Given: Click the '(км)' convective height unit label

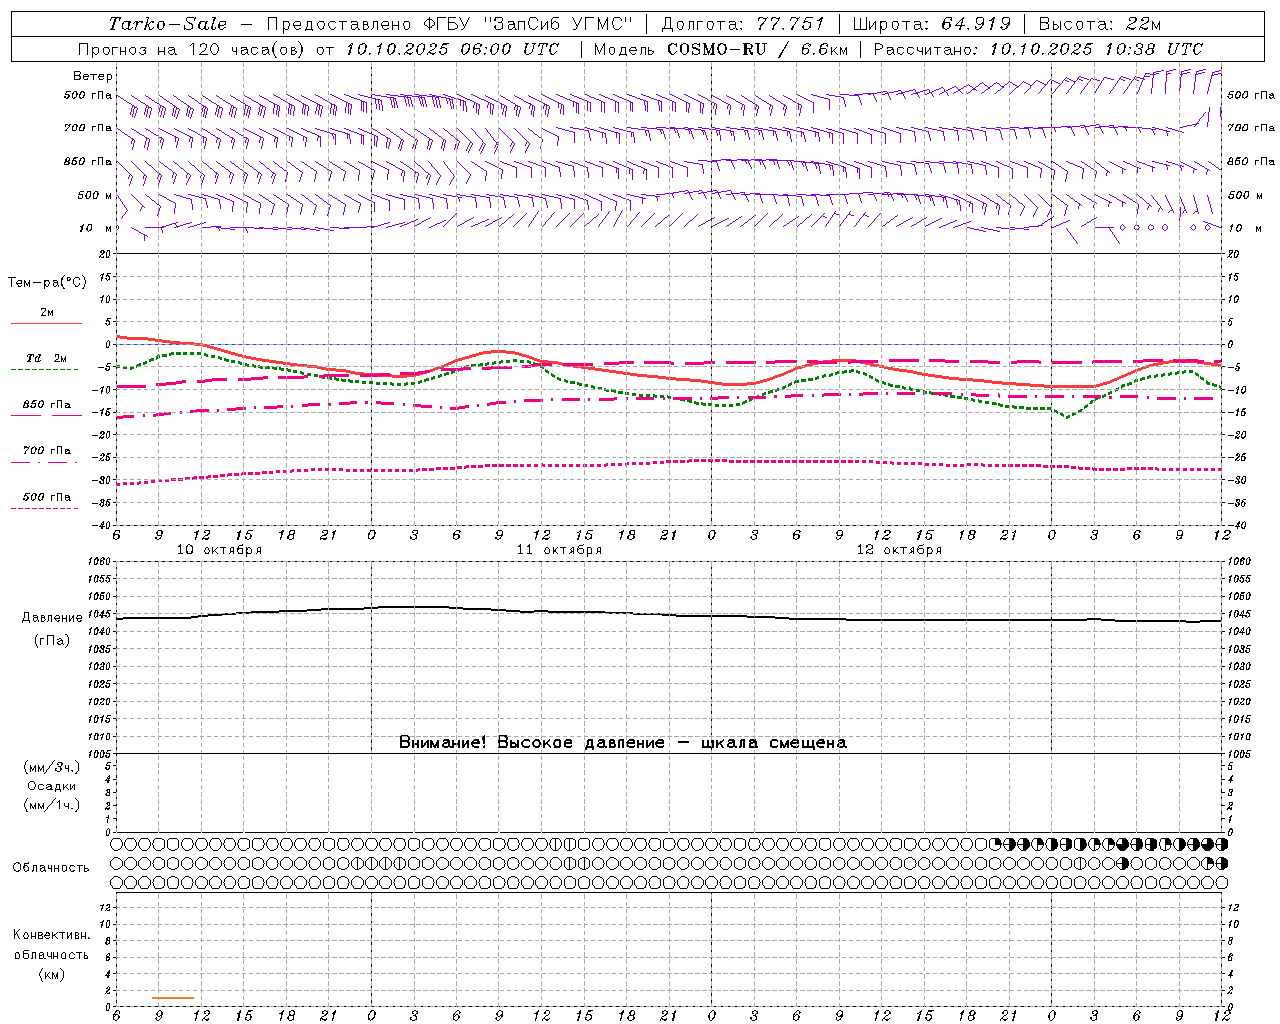Looking at the screenshot, I should [x=51, y=974].
